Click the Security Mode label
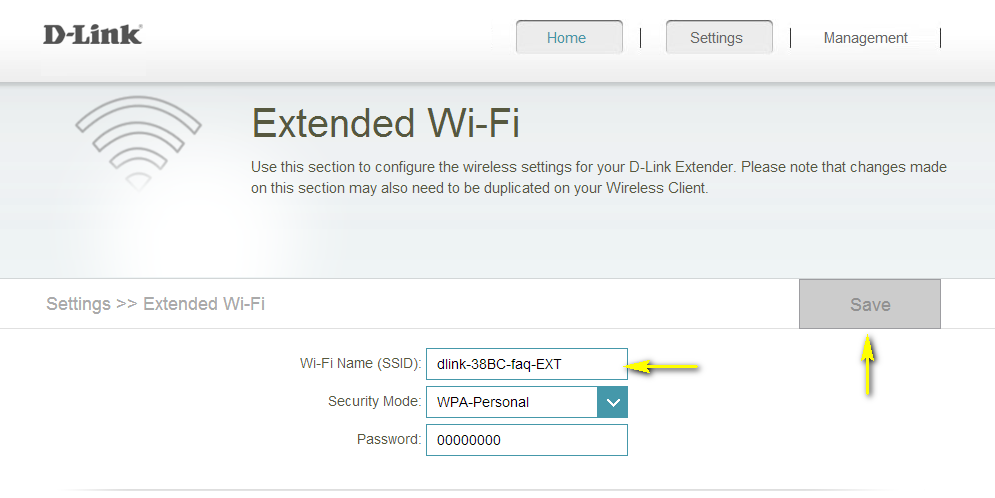 [x=374, y=402]
